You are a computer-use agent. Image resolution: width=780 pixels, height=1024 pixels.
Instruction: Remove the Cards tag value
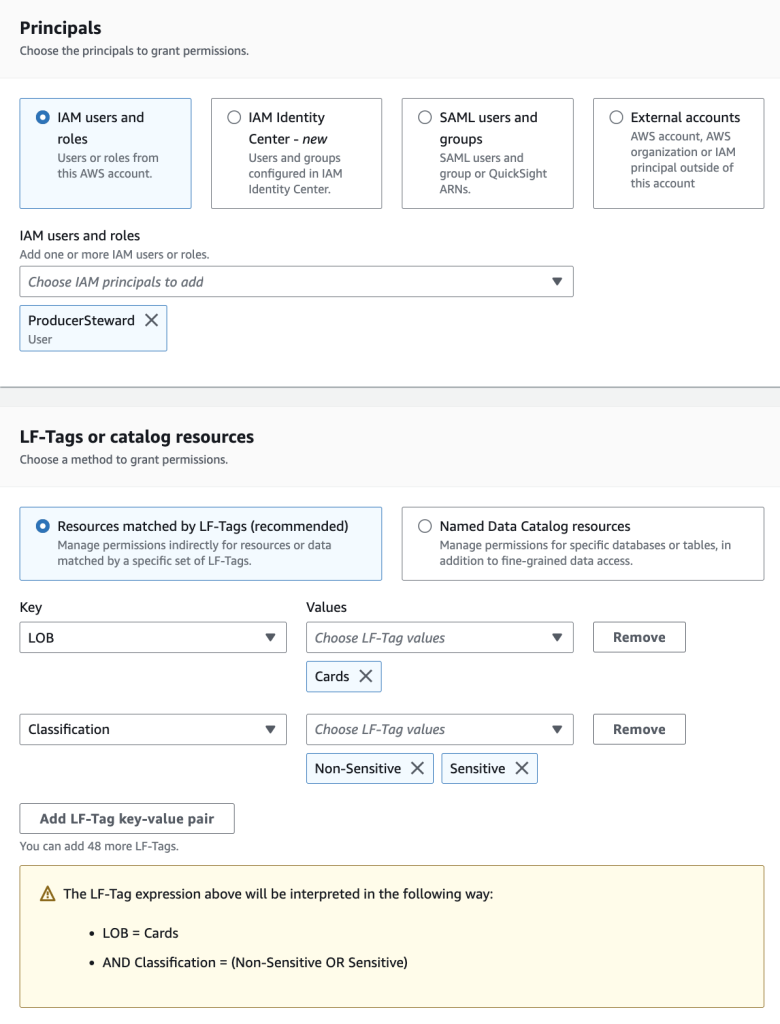click(365, 676)
